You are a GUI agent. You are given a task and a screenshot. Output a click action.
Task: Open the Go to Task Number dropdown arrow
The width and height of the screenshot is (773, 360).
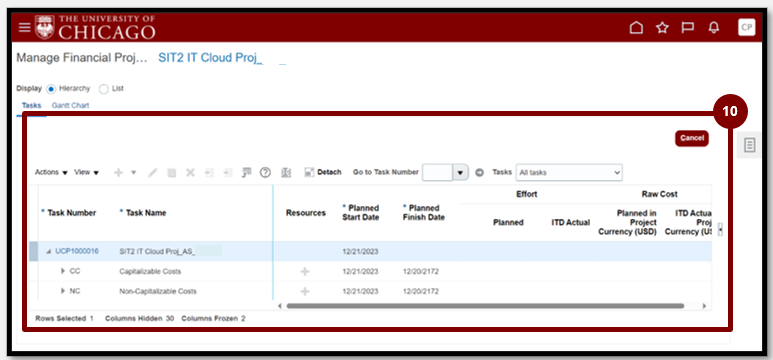460,173
